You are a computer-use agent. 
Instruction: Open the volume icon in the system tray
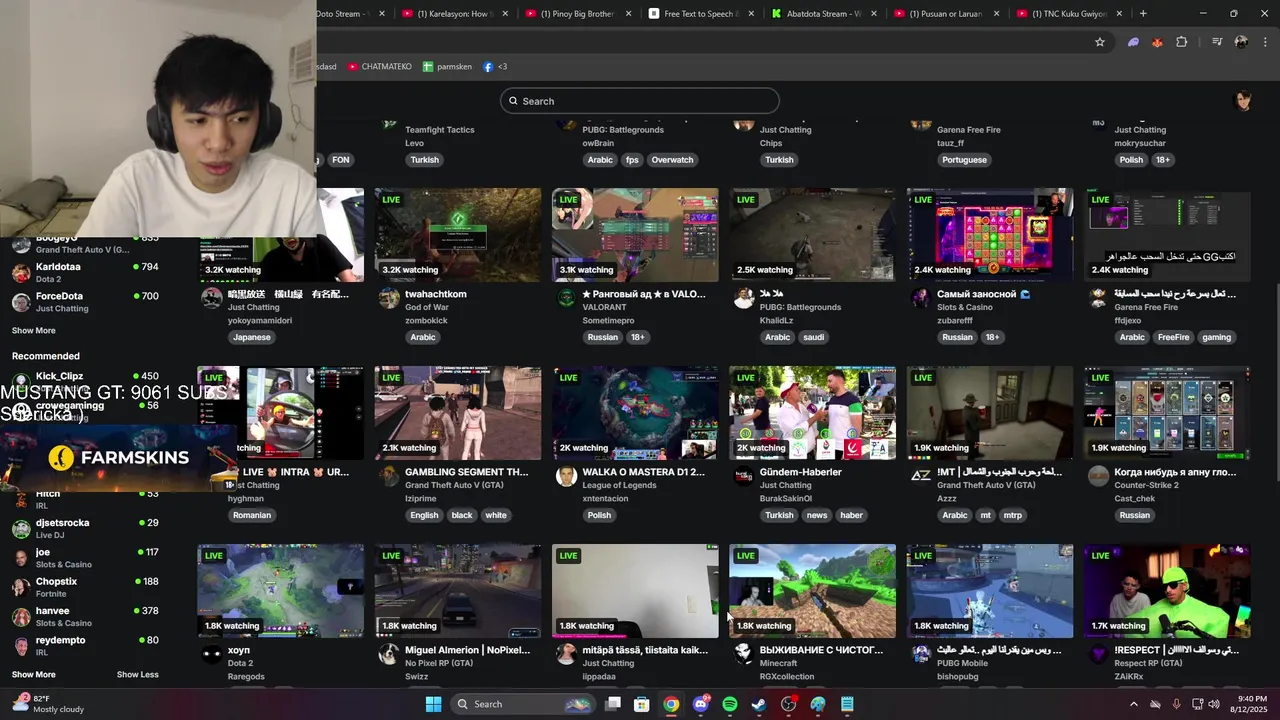point(1214,704)
